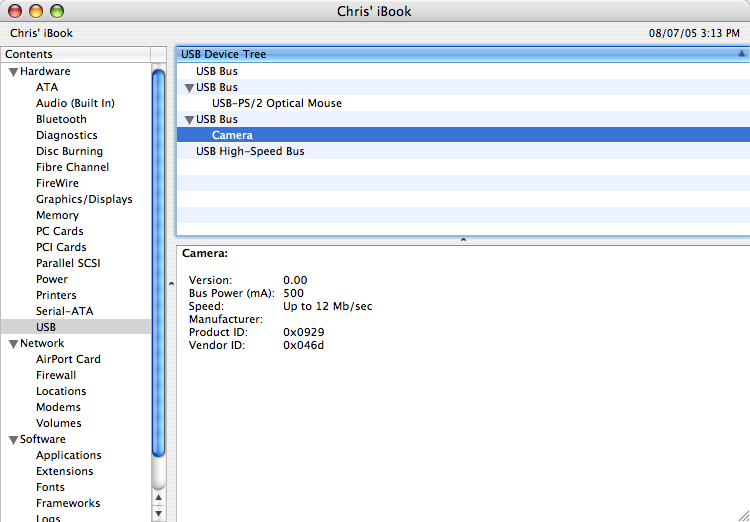Select USB-PS/2 Optical Mouse device

click(463, 103)
